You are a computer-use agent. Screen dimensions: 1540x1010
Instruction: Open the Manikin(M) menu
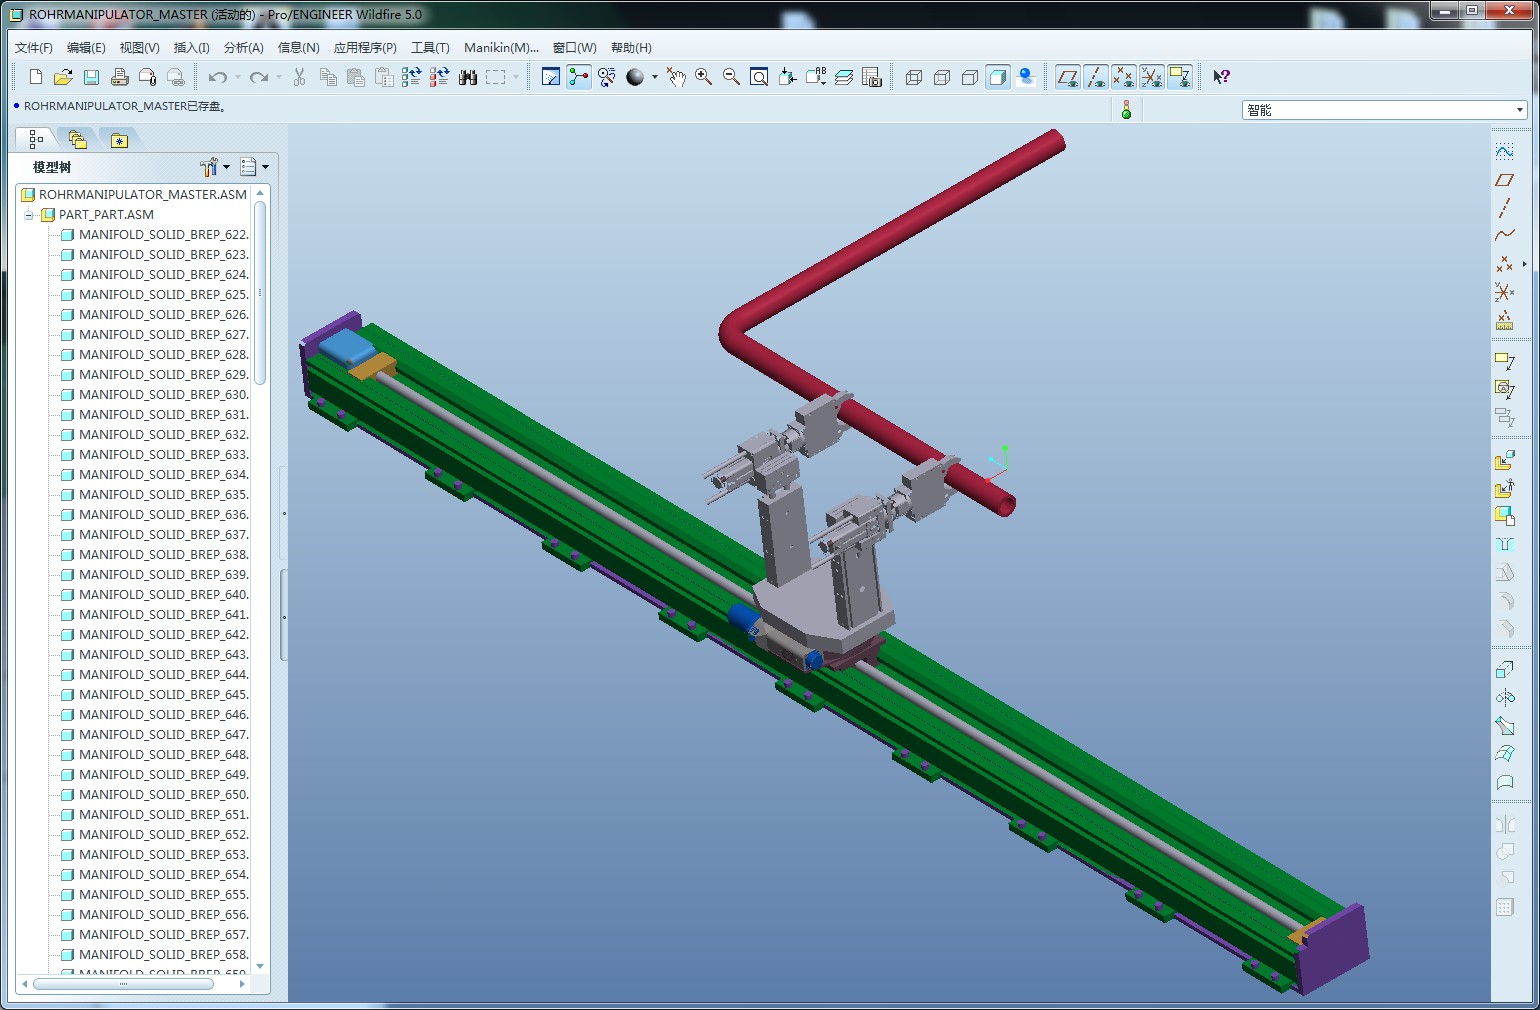click(x=501, y=48)
